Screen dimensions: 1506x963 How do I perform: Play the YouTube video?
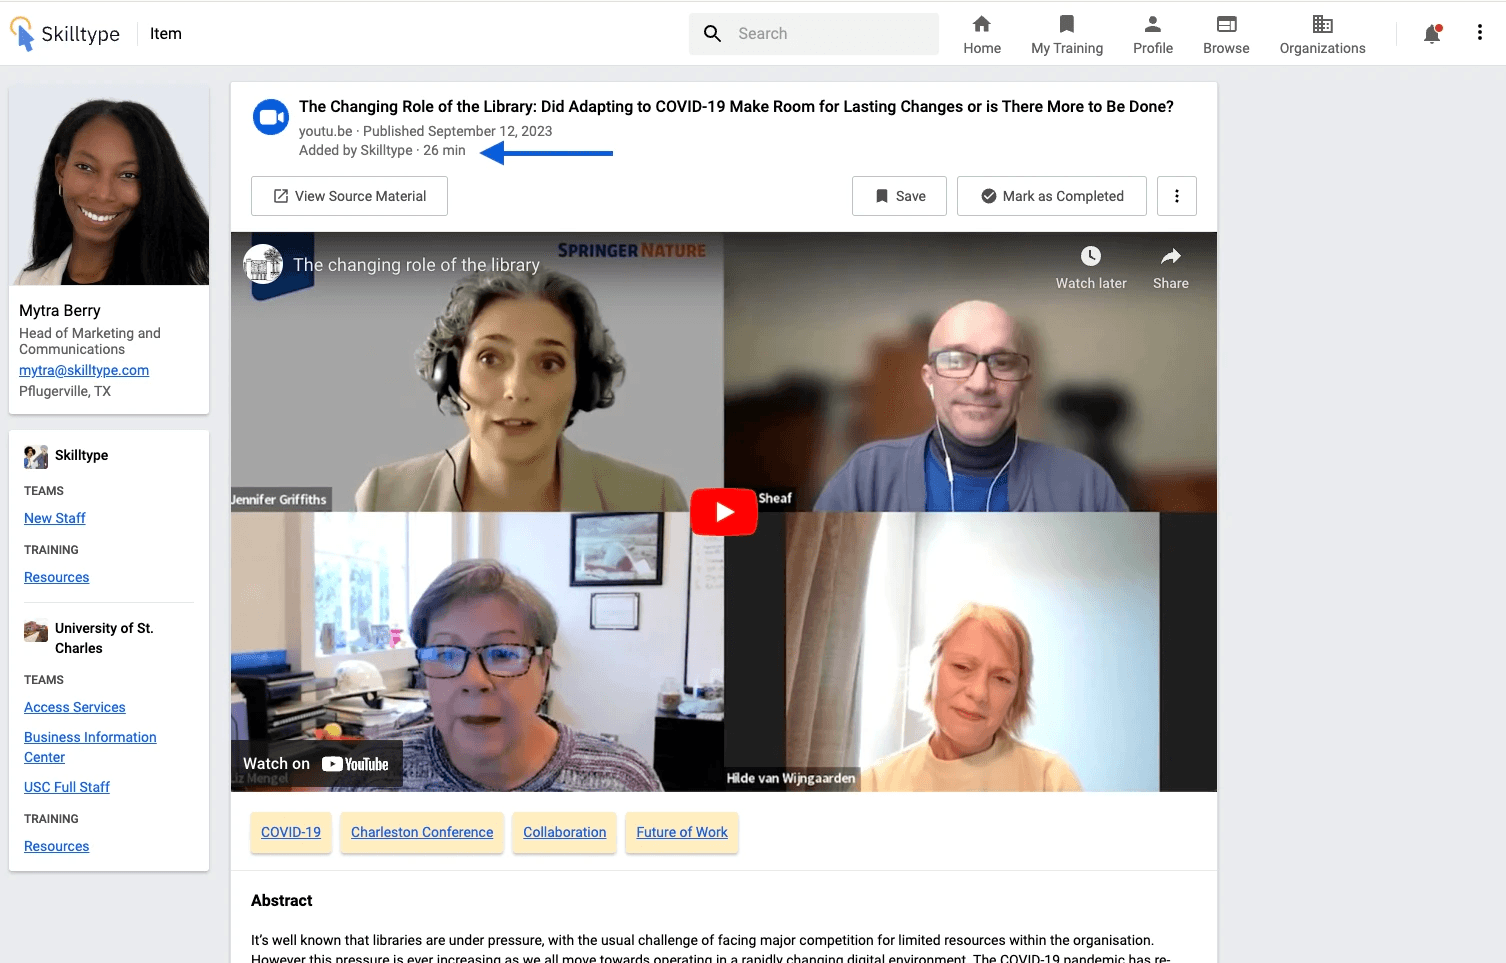tap(724, 512)
